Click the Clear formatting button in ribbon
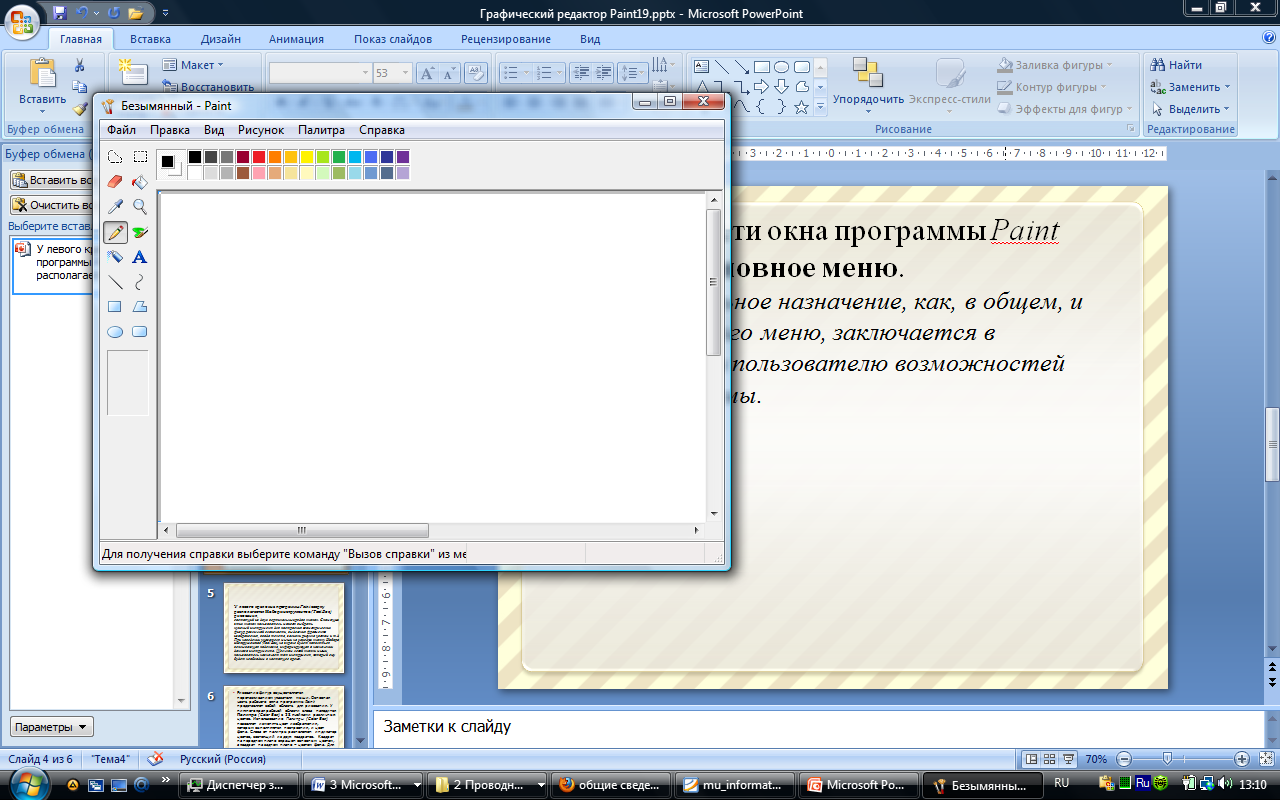This screenshot has height=800, width=1280. [x=477, y=73]
